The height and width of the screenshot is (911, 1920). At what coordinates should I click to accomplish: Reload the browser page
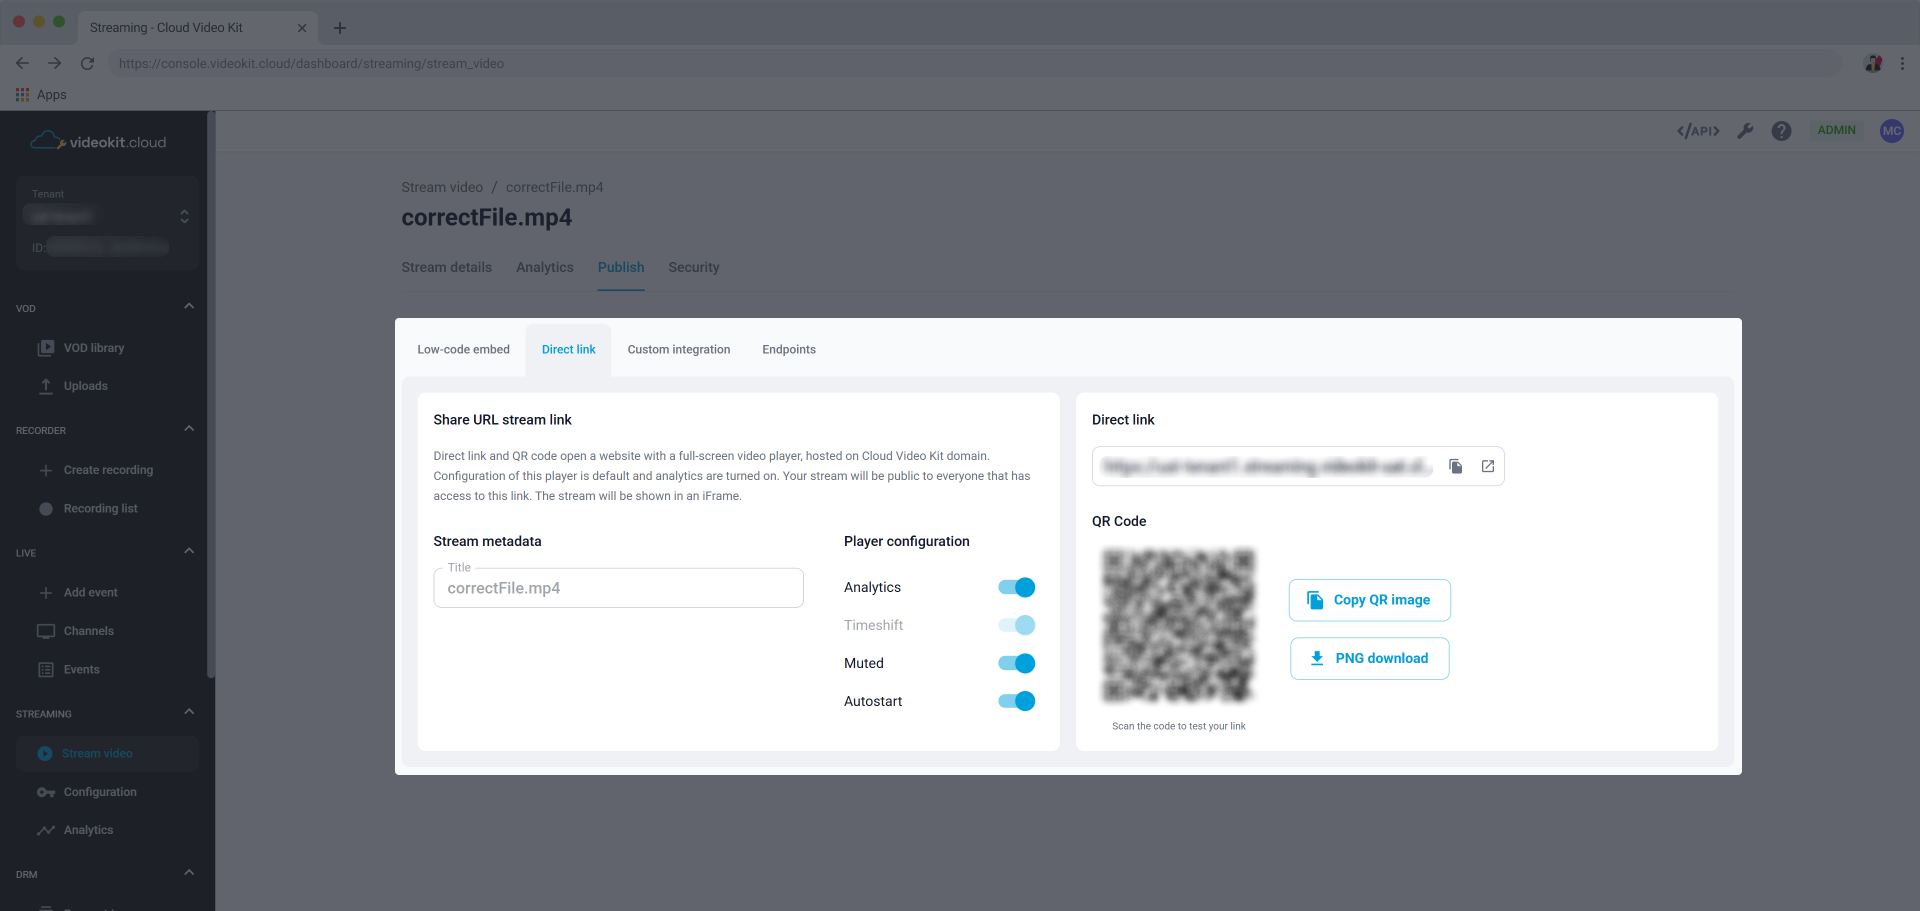(88, 63)
